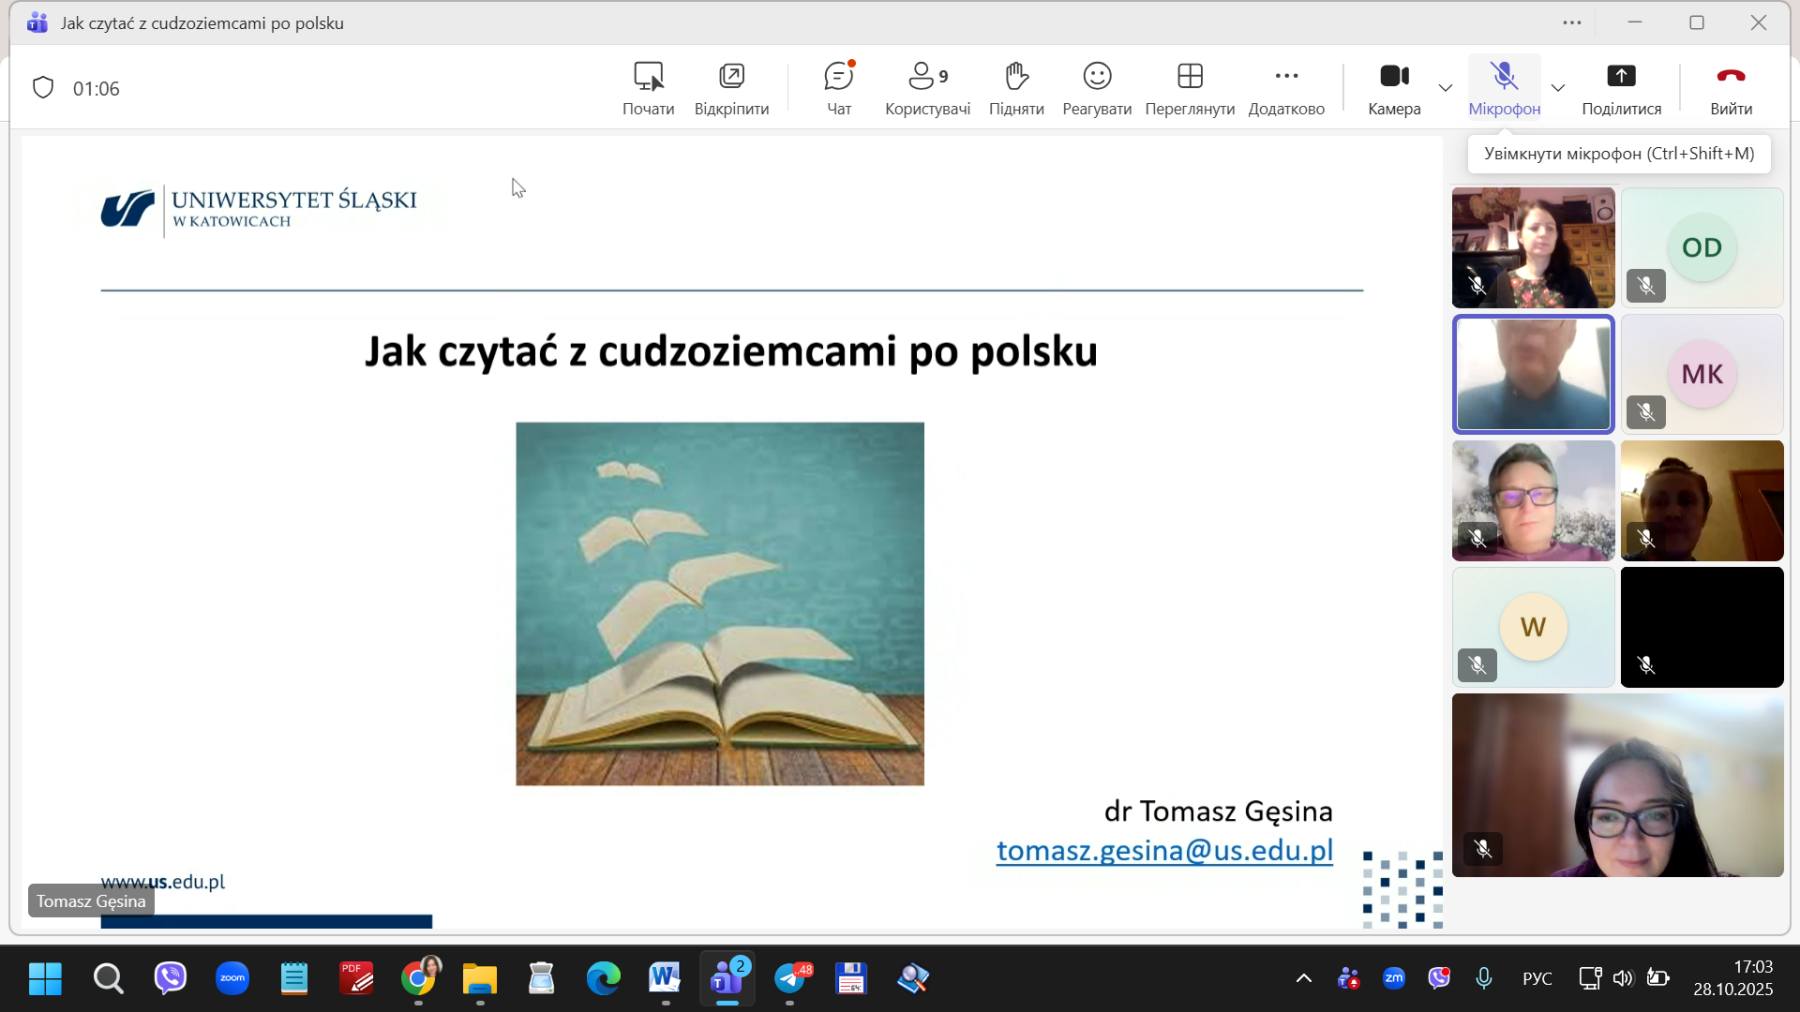Screen dimensions: 1800x1012
Task: Raise hand with Підняти button
Action: (1016, 88)
